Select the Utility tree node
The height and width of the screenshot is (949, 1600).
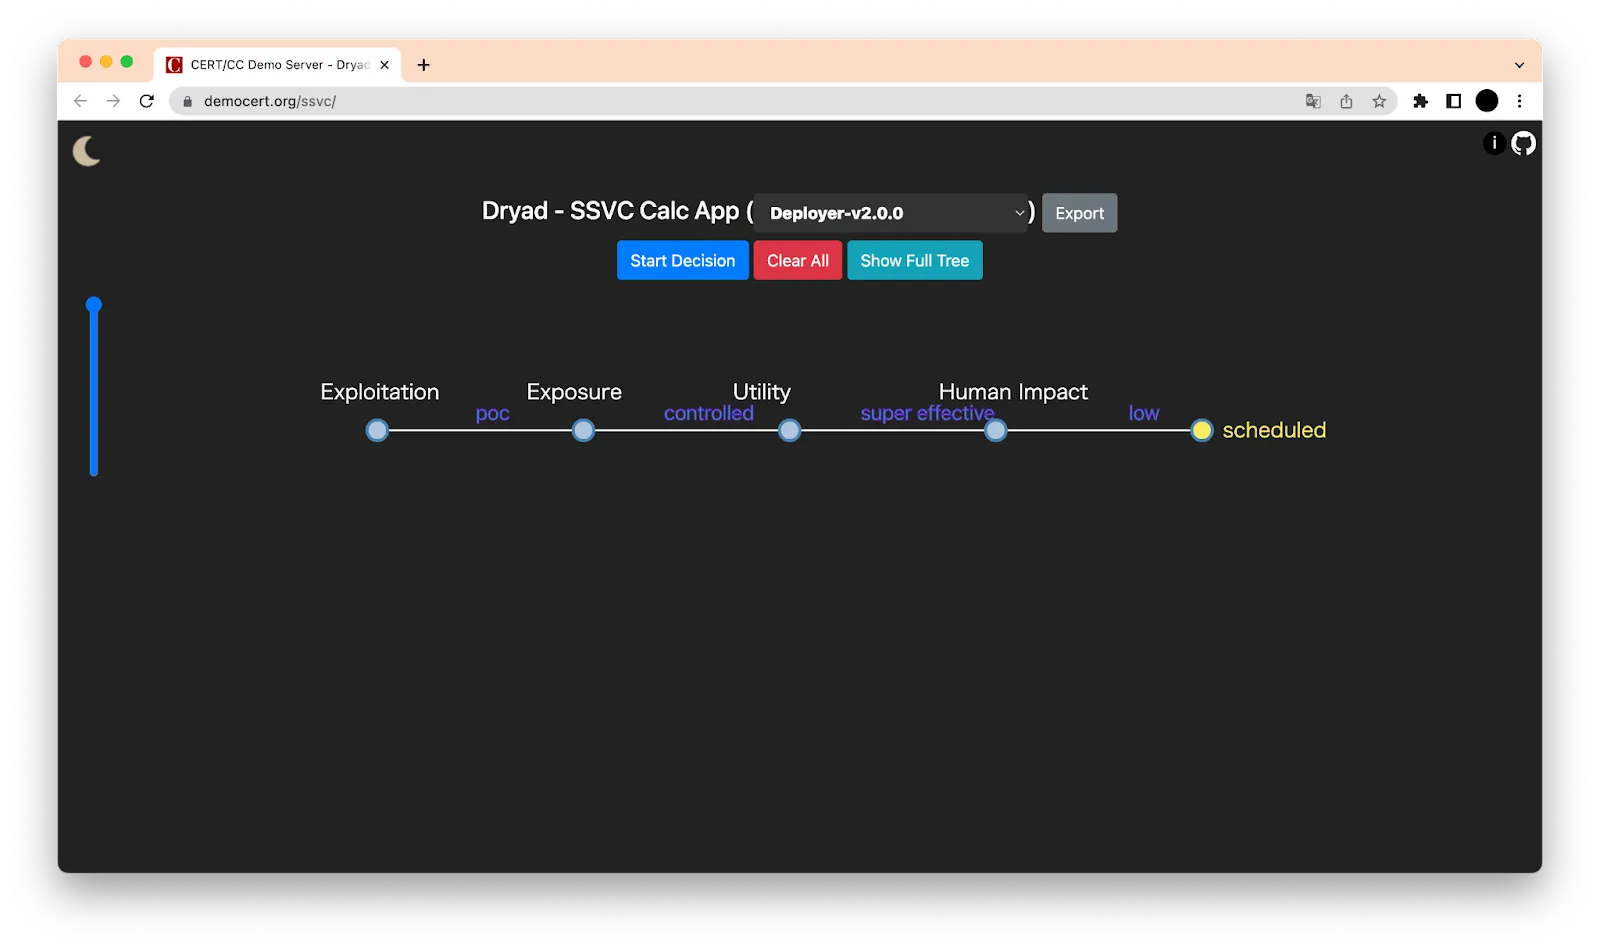coord(789,431)
